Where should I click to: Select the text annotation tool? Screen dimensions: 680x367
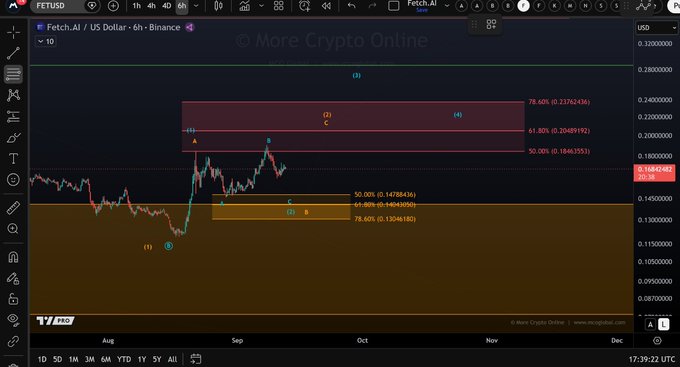pos(13,158)
